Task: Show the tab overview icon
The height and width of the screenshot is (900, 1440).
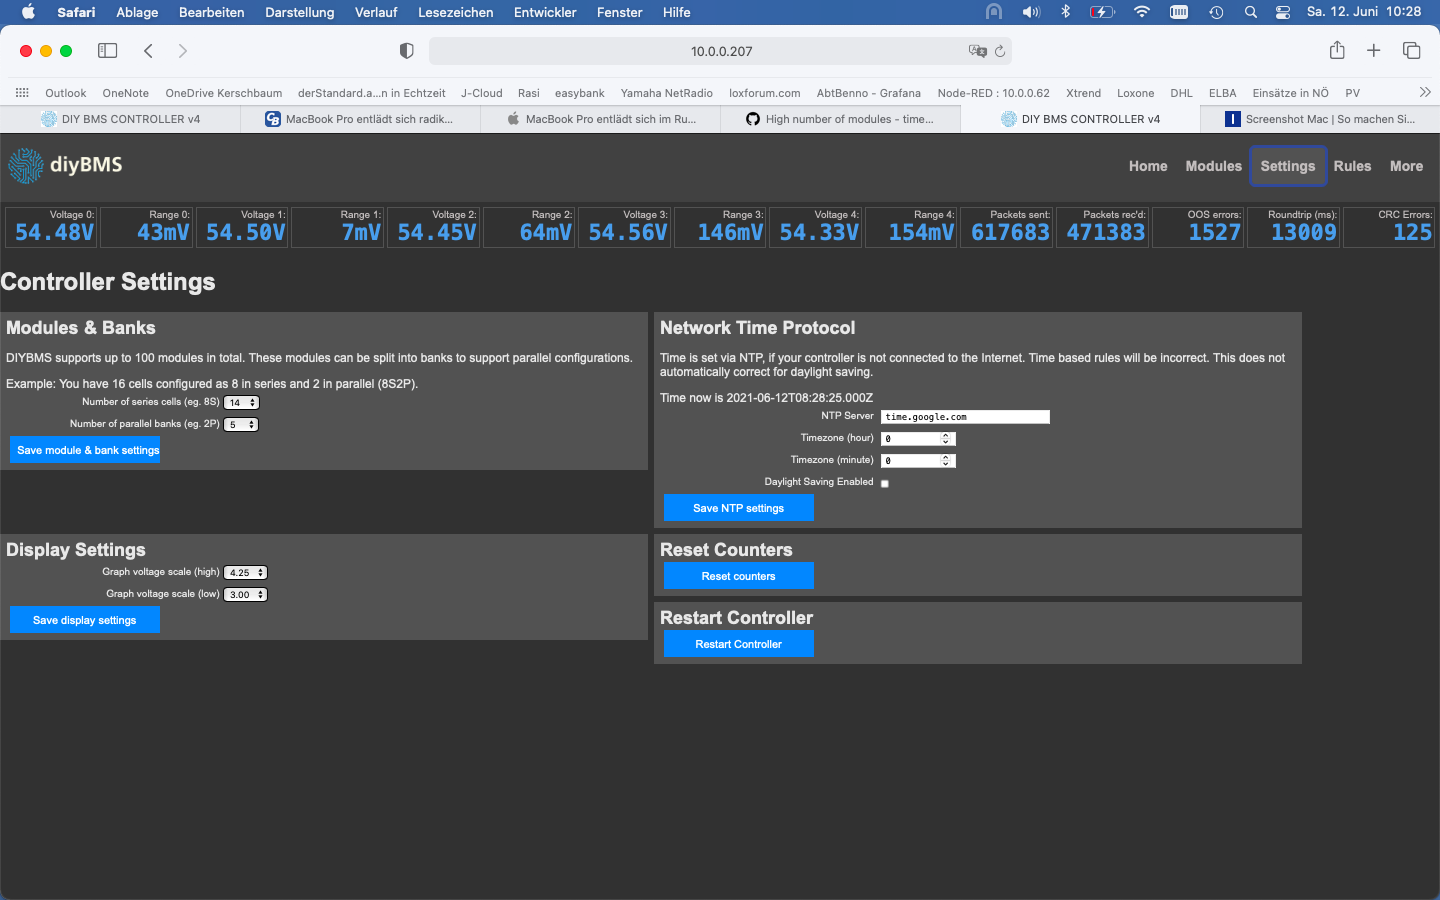Action: click(1412, 50)
